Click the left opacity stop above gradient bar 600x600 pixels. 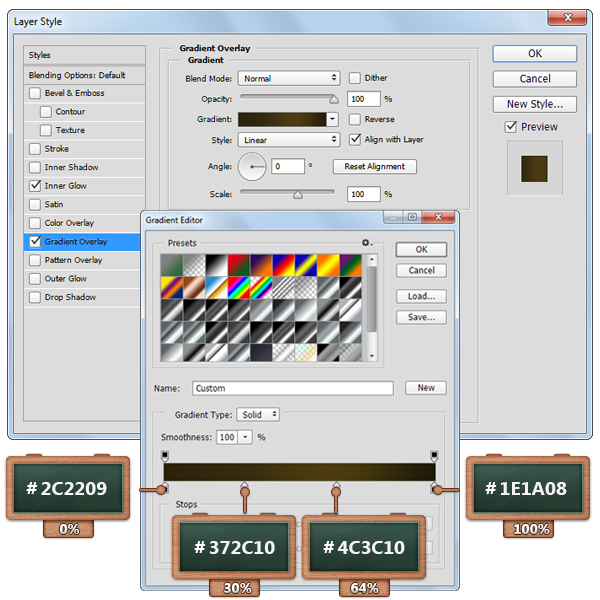coord(165,456)
